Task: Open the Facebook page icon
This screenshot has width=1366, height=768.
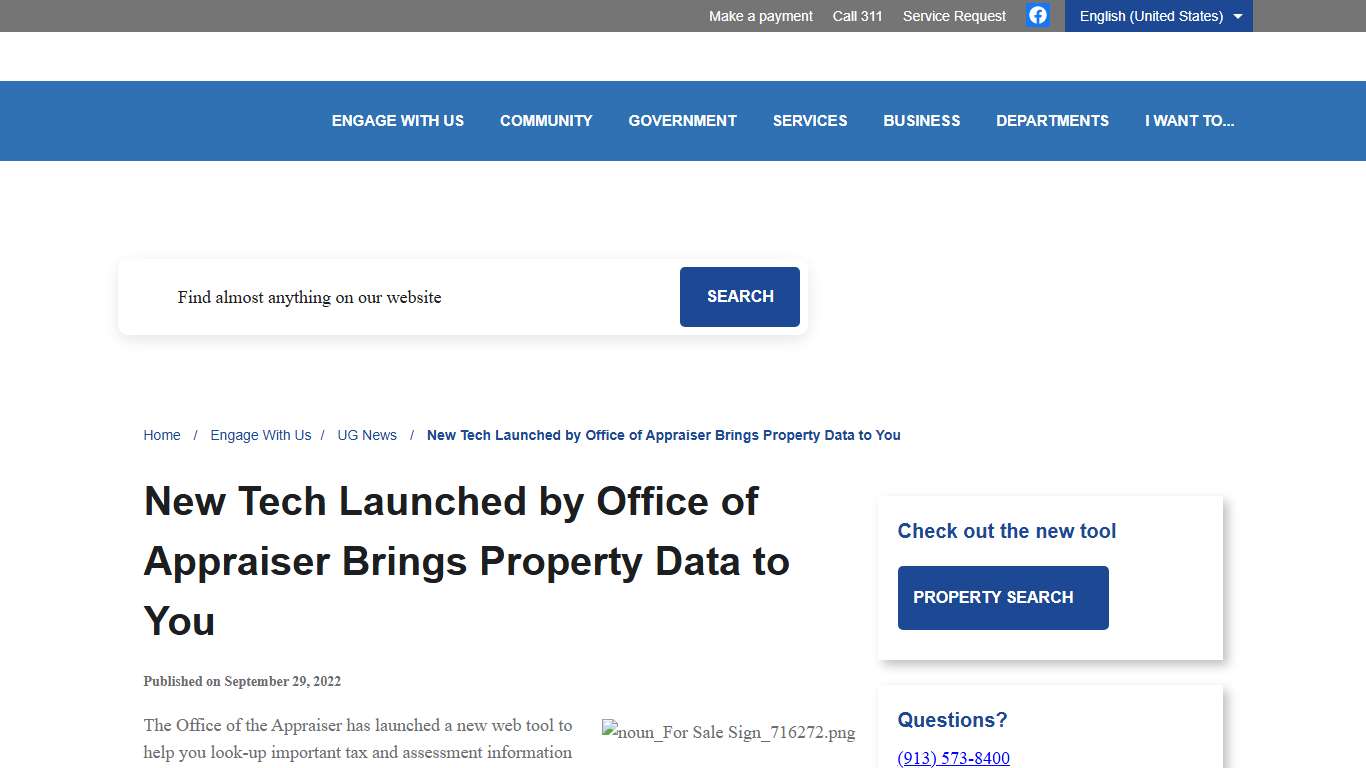Action: coord(1037,15)
